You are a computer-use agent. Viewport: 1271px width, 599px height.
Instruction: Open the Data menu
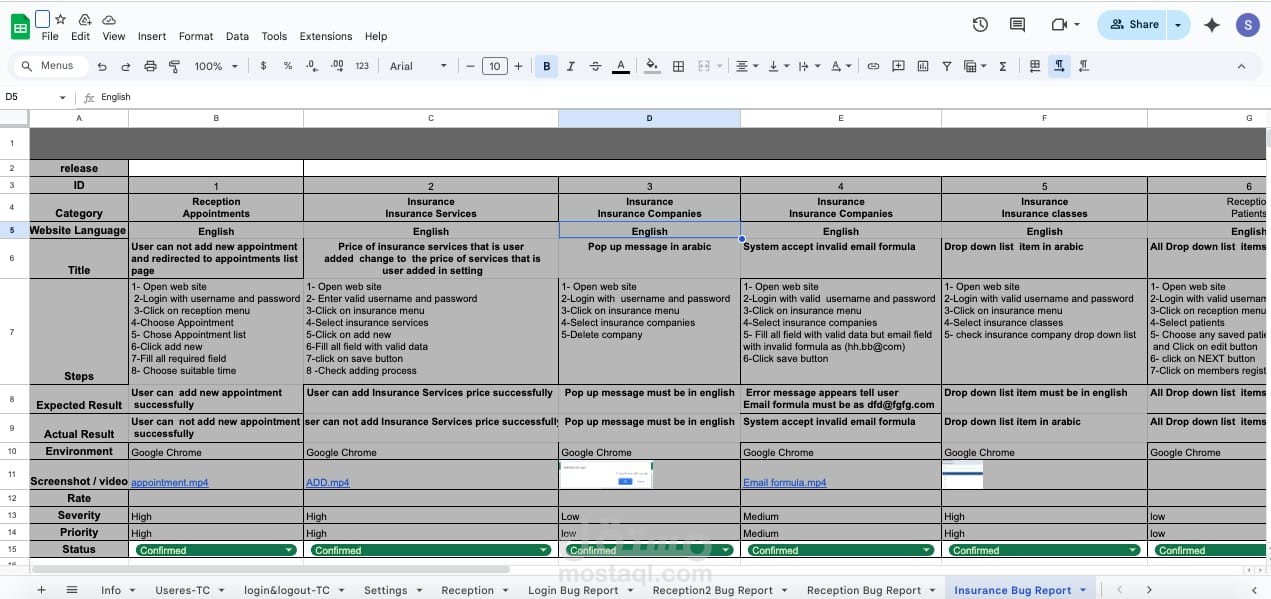point(237,36)
